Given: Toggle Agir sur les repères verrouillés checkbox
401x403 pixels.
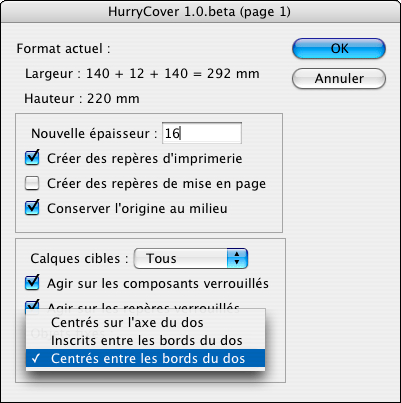Looking at the screenshot, I should pos(32,305).
